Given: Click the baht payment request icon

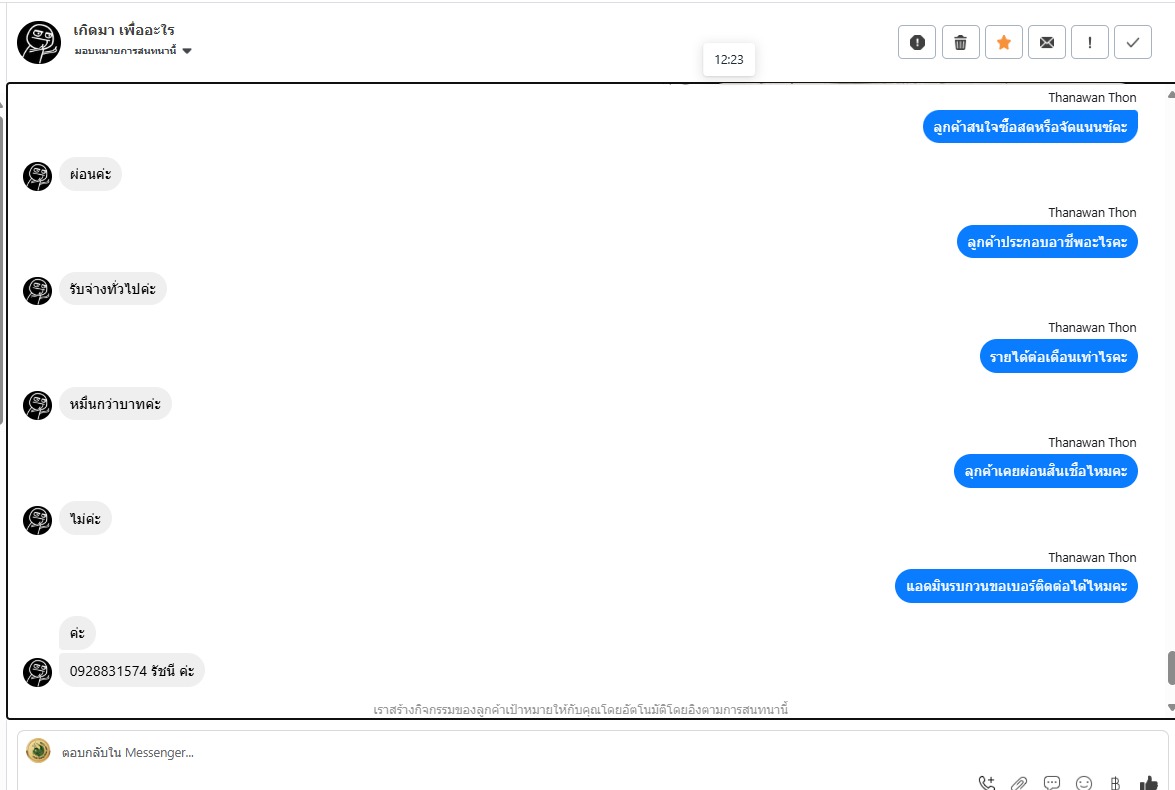Looking at the screenshot, I should [x=1115, y=783].
